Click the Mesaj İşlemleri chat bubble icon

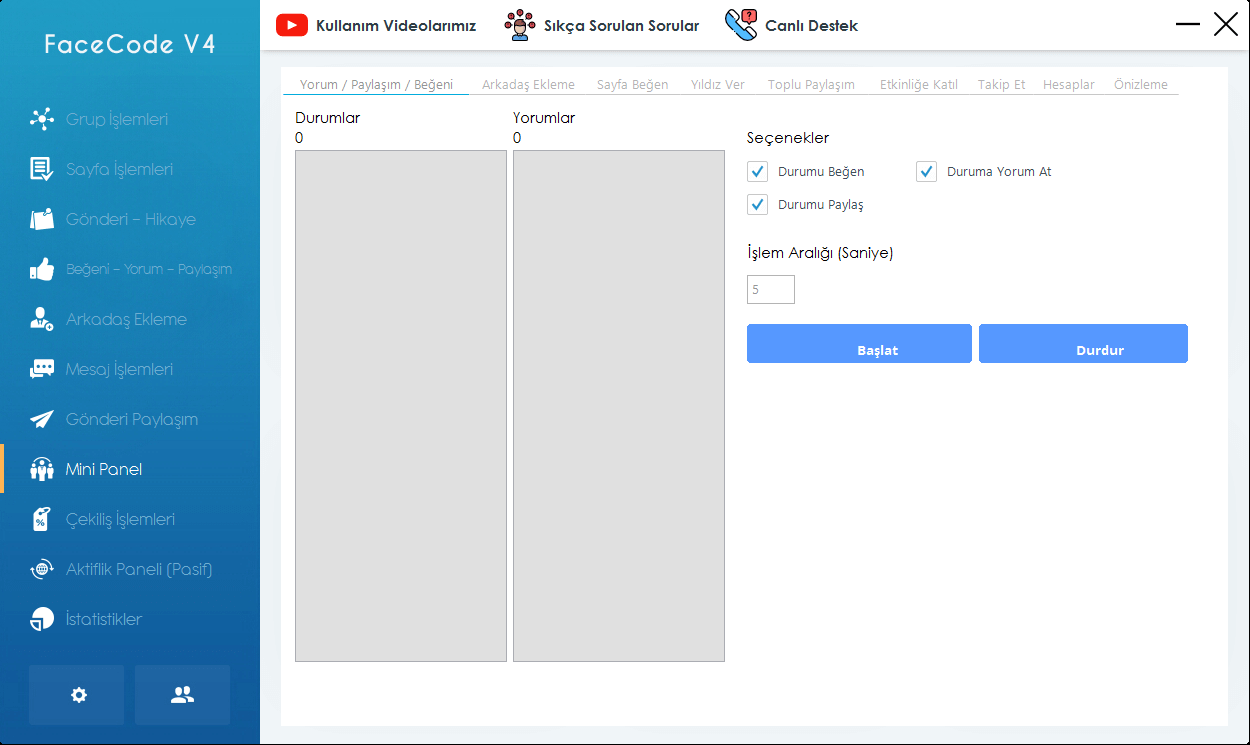tap(42, 369)
